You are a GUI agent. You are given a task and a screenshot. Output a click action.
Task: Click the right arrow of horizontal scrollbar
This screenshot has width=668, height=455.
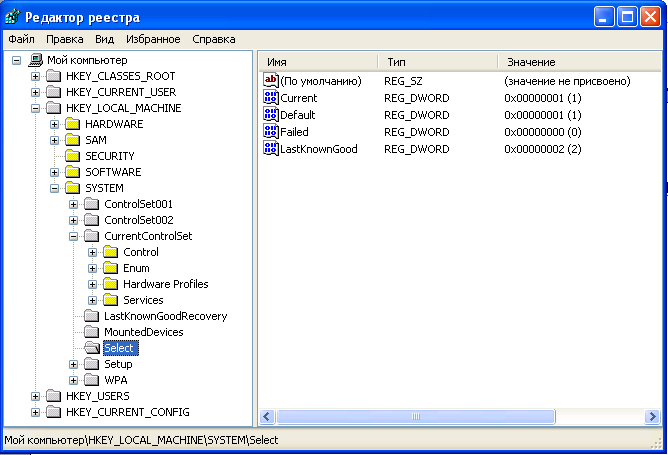click(x=652, y=416)
